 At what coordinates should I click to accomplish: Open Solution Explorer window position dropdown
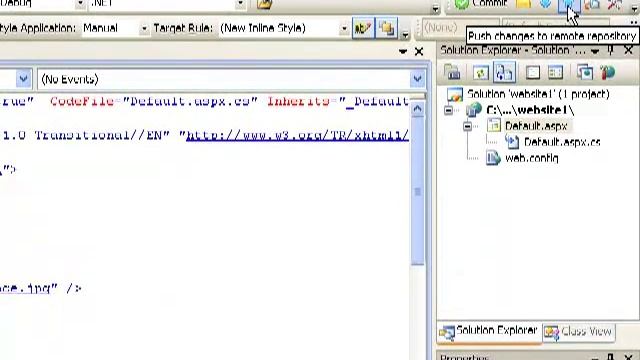[595, 51]
